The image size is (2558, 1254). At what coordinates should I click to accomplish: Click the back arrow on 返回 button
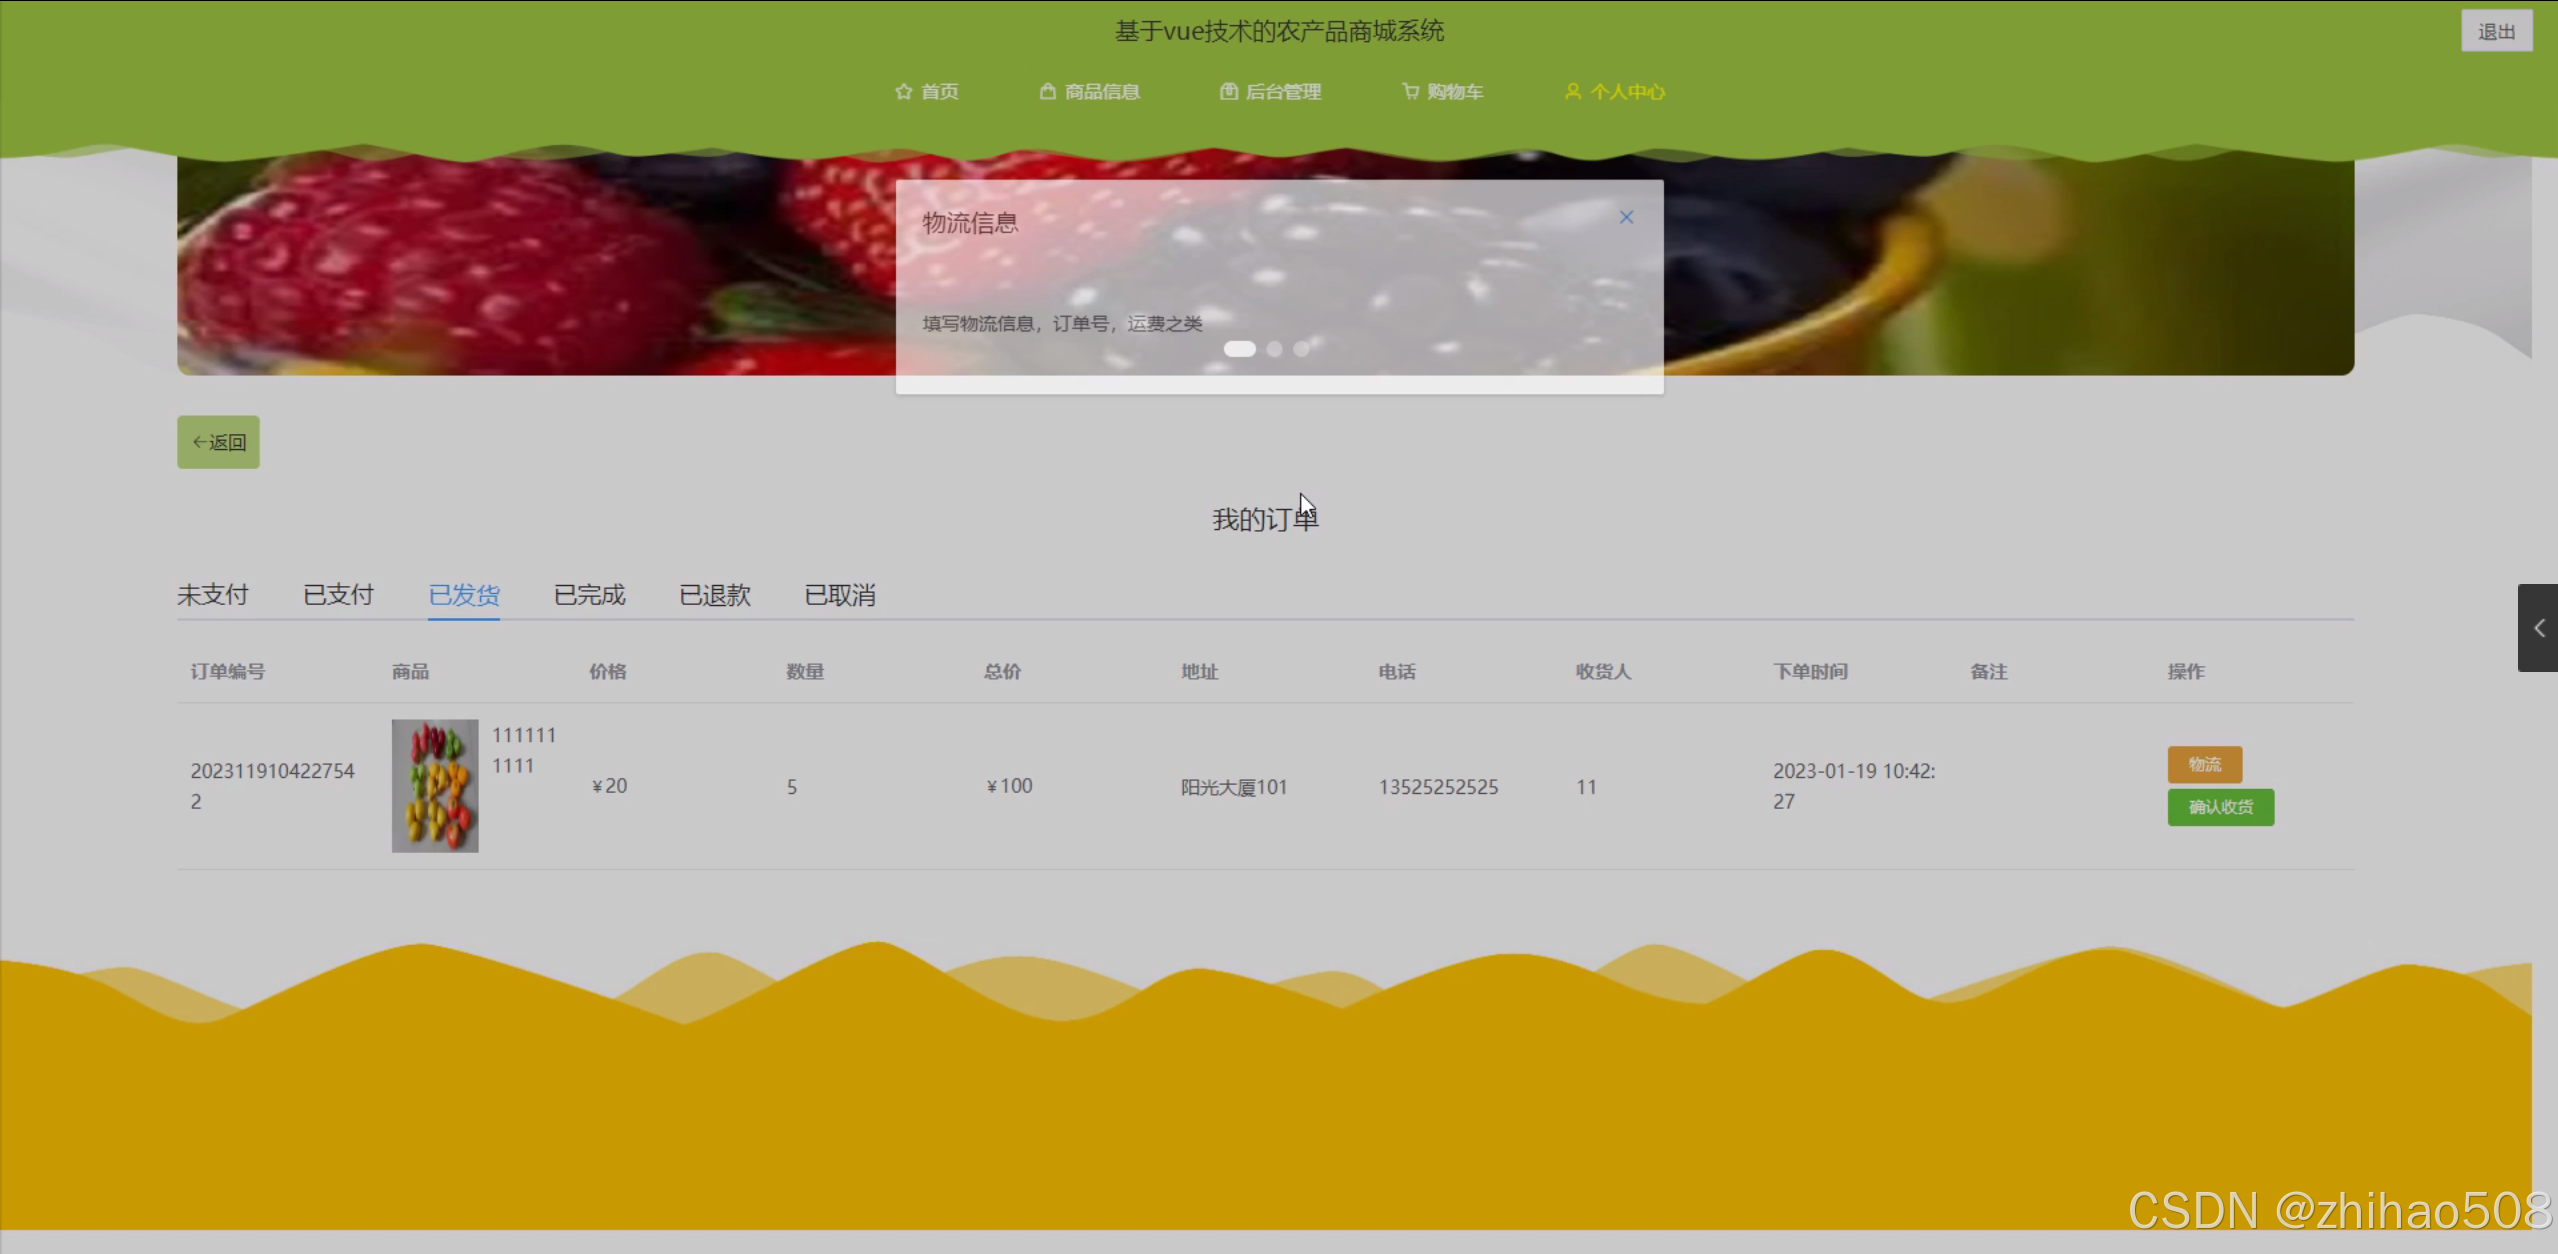click(x=200, y=441)
